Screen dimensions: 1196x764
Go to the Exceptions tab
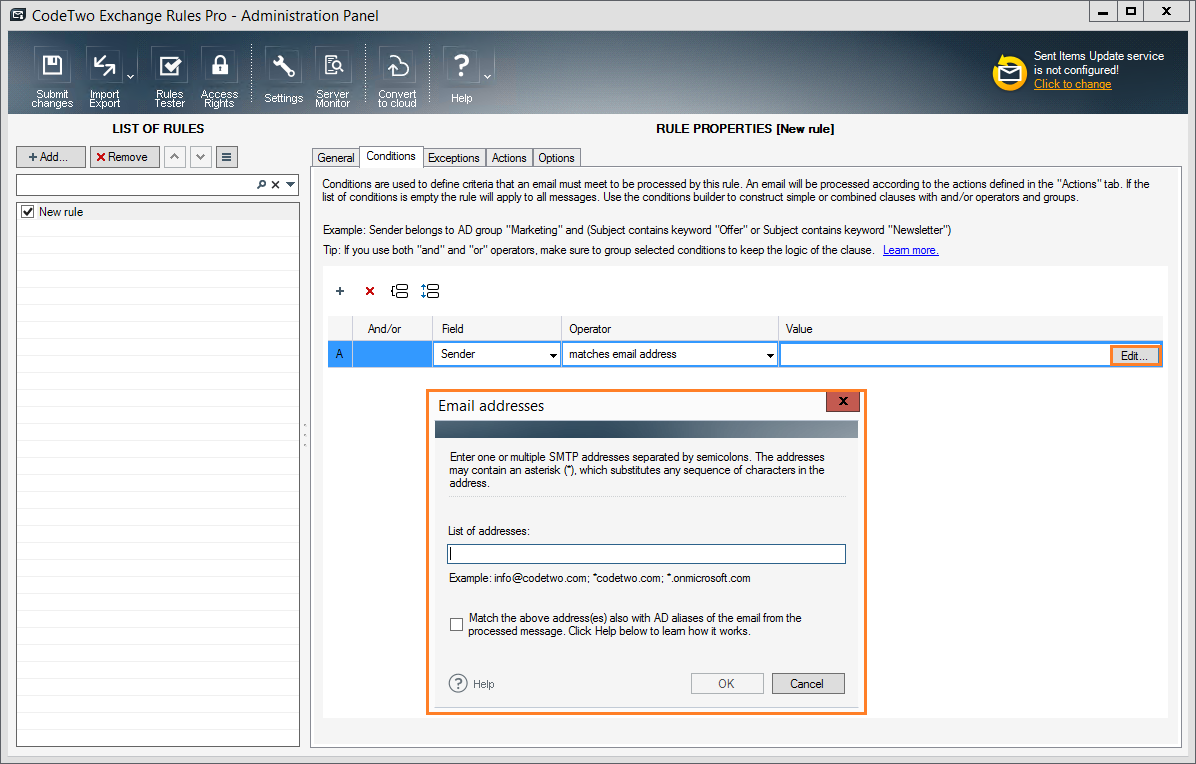[x=454, y=158]
